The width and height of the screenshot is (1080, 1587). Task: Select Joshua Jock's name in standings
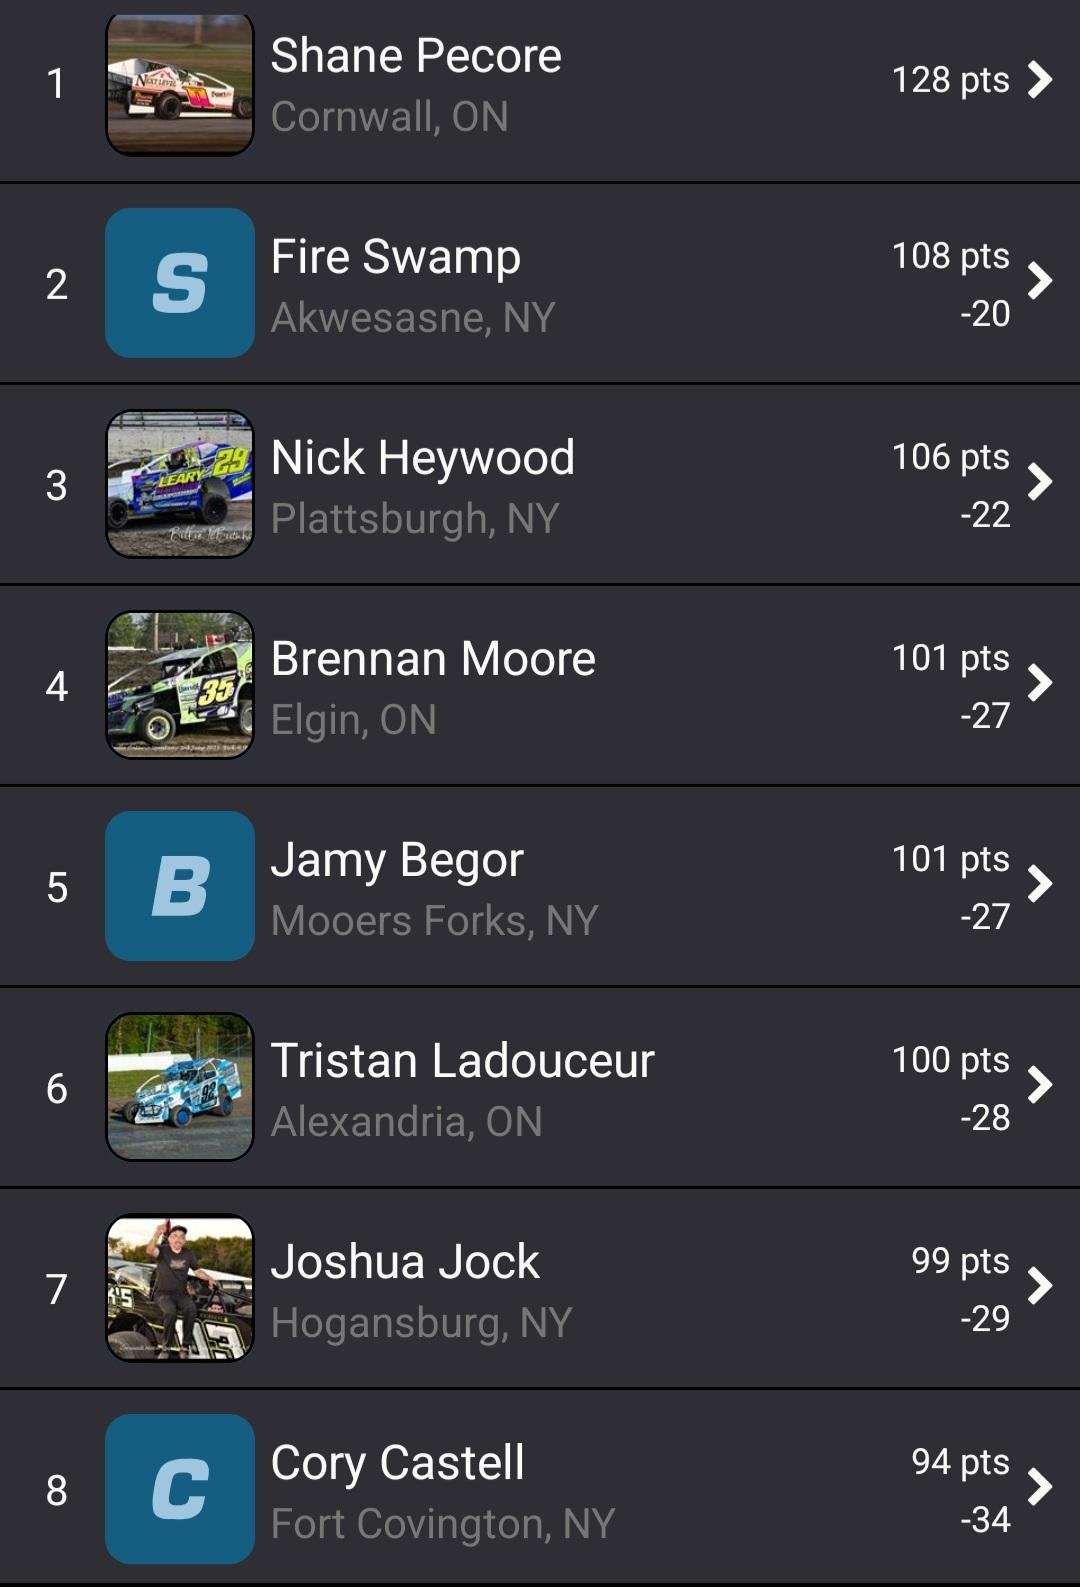point(405,1262)
